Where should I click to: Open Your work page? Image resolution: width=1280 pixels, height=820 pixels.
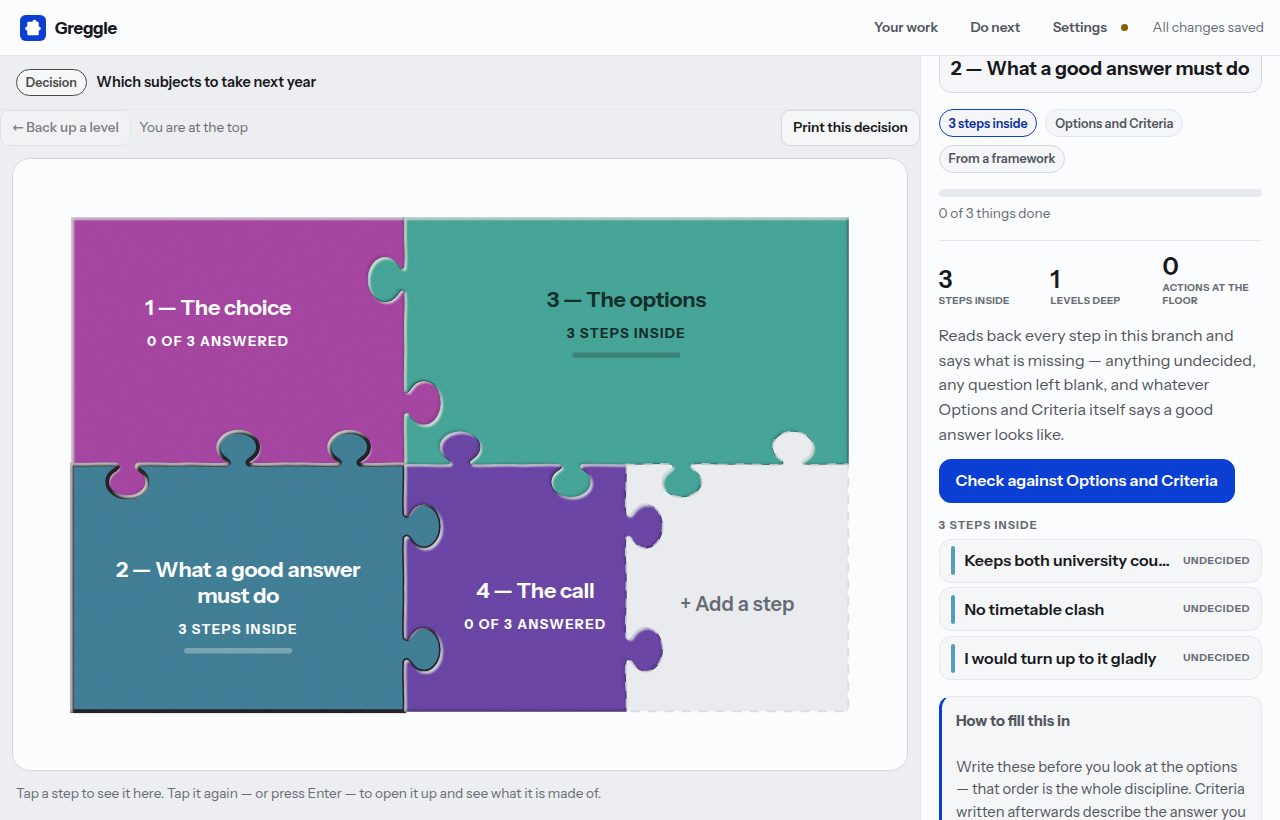(906, 28)
